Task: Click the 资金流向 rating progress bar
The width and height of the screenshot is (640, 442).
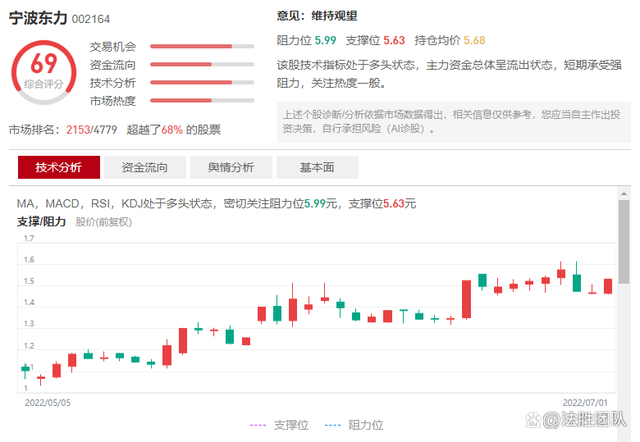Action: tap(202, 64)
